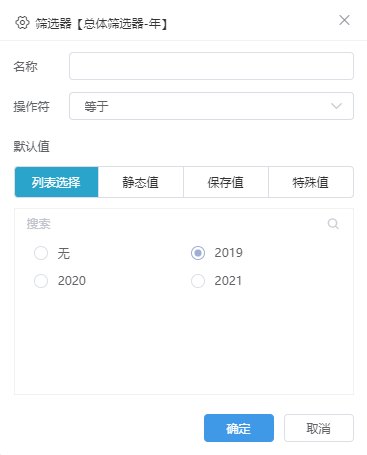Cancel using the 取消 button
367x455 pixels.
319,428
